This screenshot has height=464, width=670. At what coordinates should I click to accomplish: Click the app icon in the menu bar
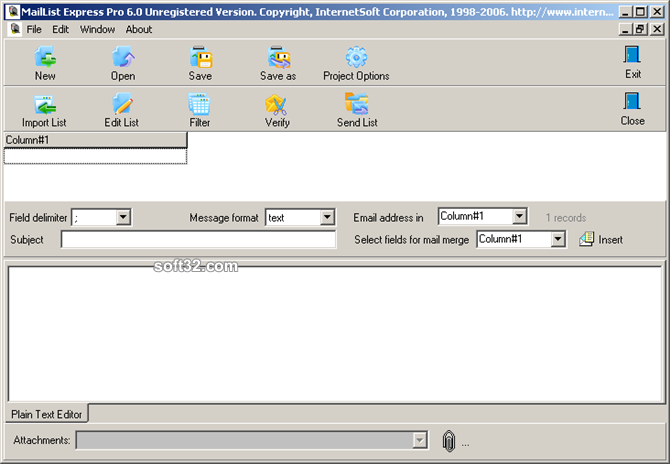coord(15,29)
